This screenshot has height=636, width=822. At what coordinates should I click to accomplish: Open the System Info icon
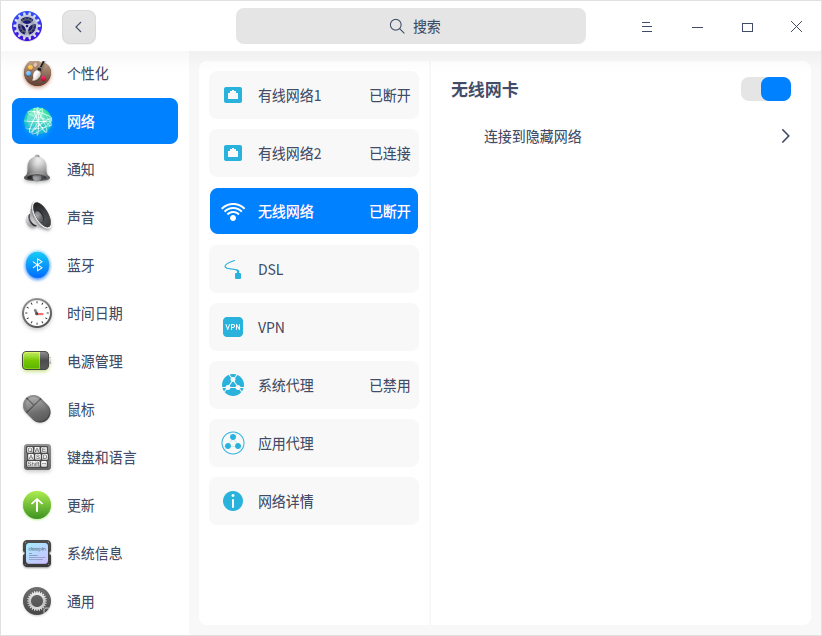tap(37, 553)
